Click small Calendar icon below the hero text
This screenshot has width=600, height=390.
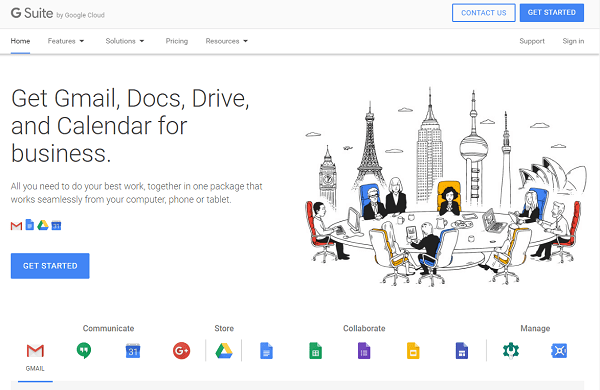[x=56, y=225]
